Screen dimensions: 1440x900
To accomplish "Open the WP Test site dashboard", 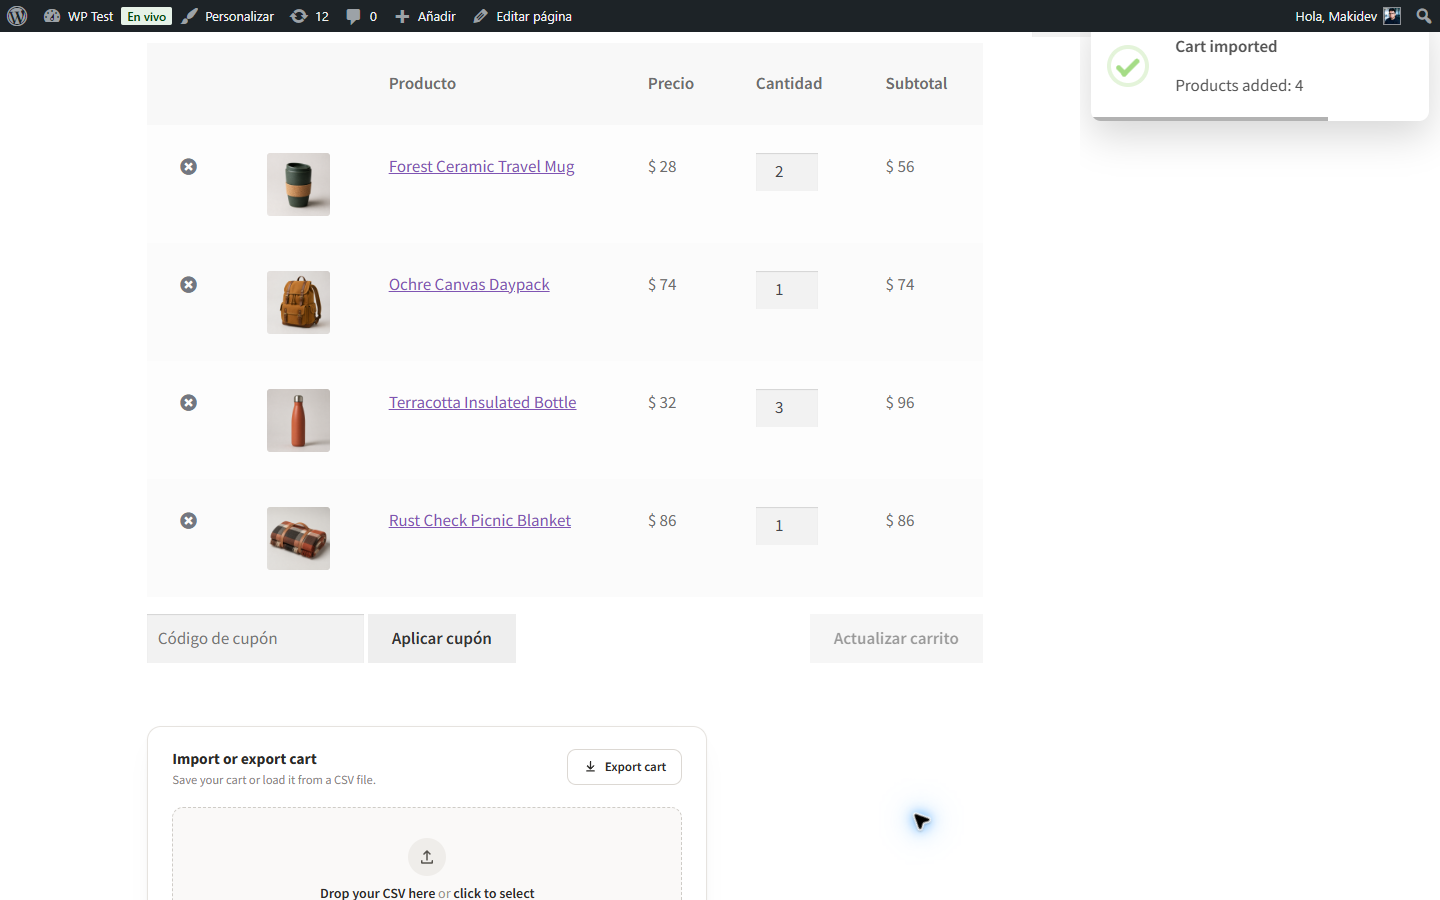I will [x=79, y=16].
